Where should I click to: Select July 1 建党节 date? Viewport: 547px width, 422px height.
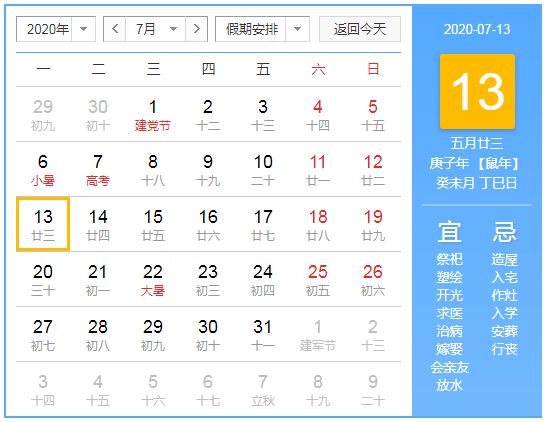click(153, 114)
